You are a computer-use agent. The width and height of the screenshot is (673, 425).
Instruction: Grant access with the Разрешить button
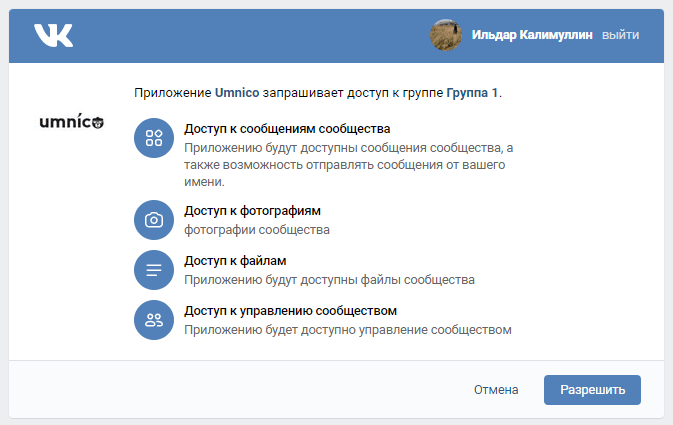pos(592,390)
